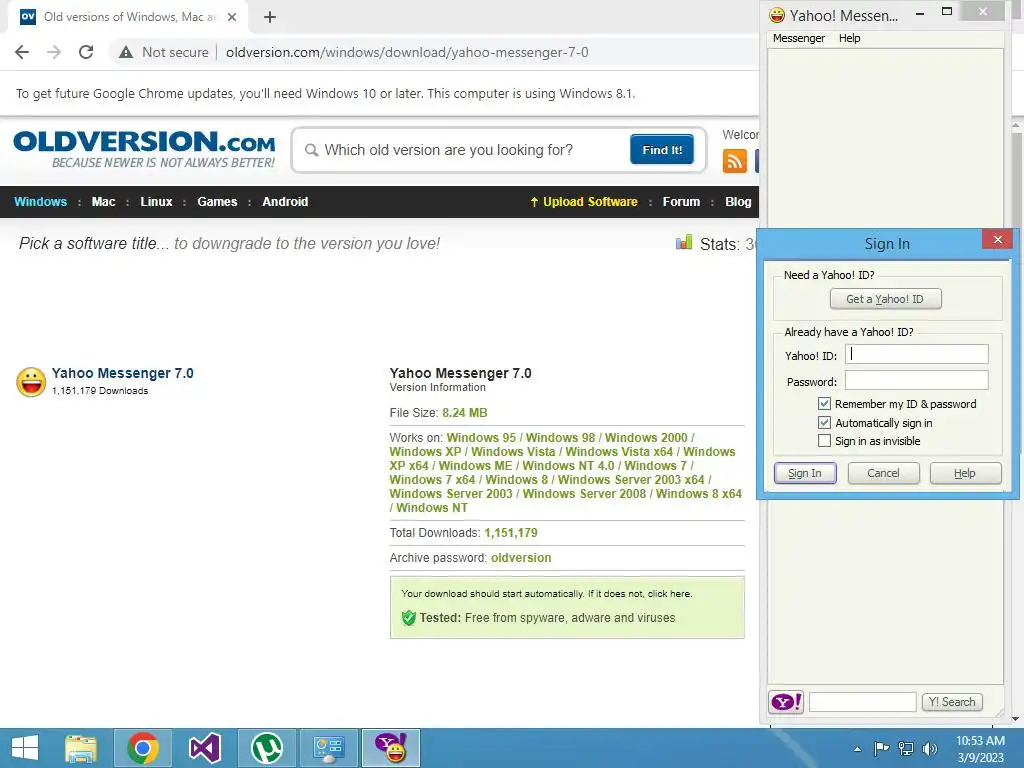Click the Upload Software link

point(584,202)
